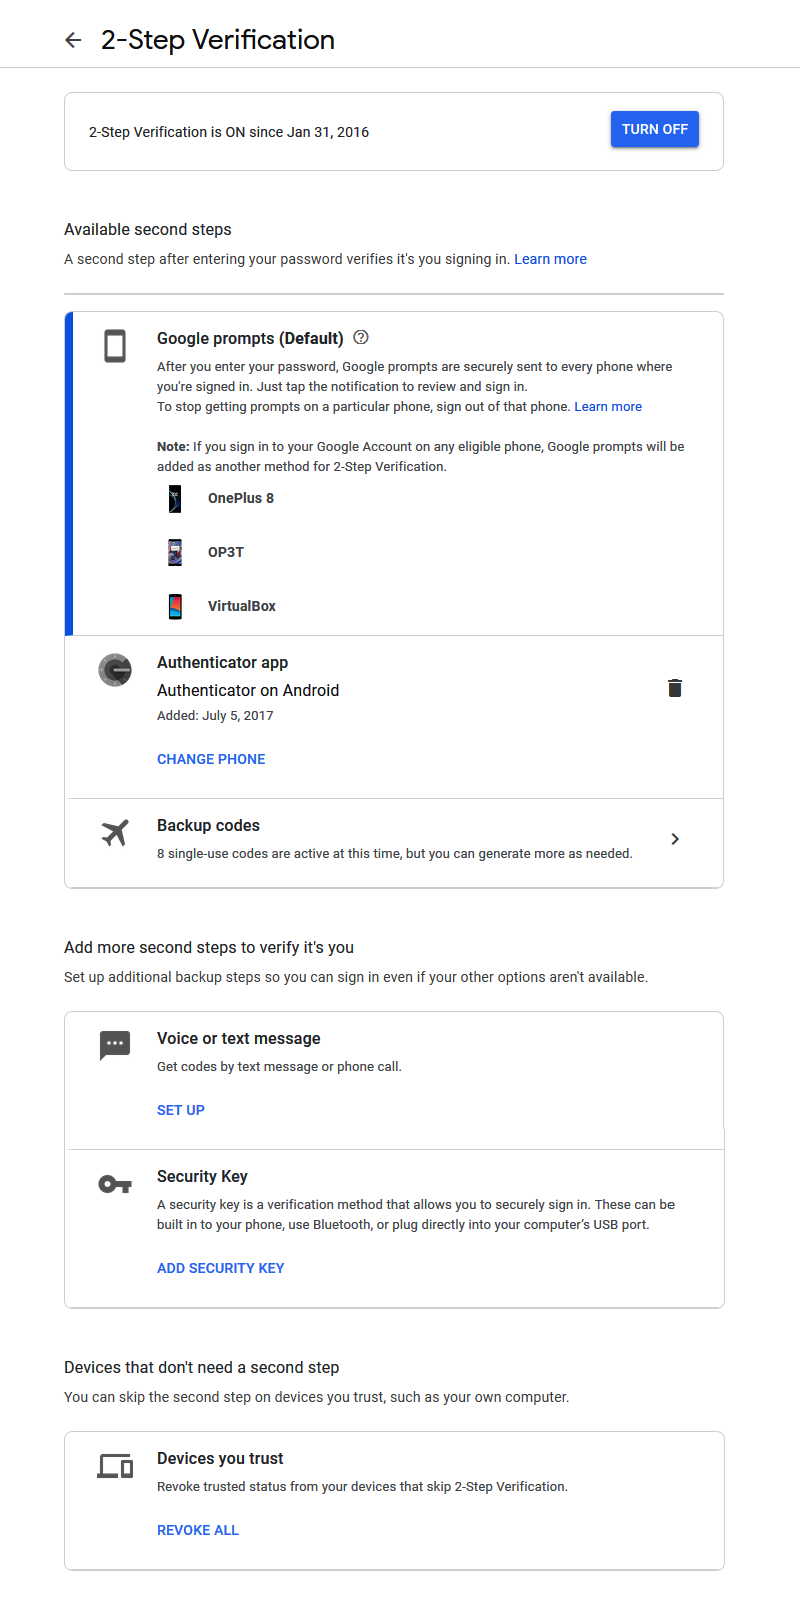The height and width of the screenshot is (1600, 800).
Task: Click the back arrow icon
Action: tap(73, 40)
